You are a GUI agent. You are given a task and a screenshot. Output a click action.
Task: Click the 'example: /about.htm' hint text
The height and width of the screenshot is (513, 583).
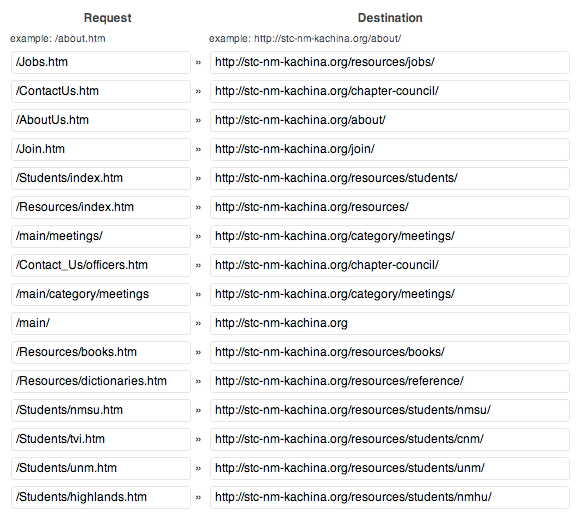coord(58,39)
